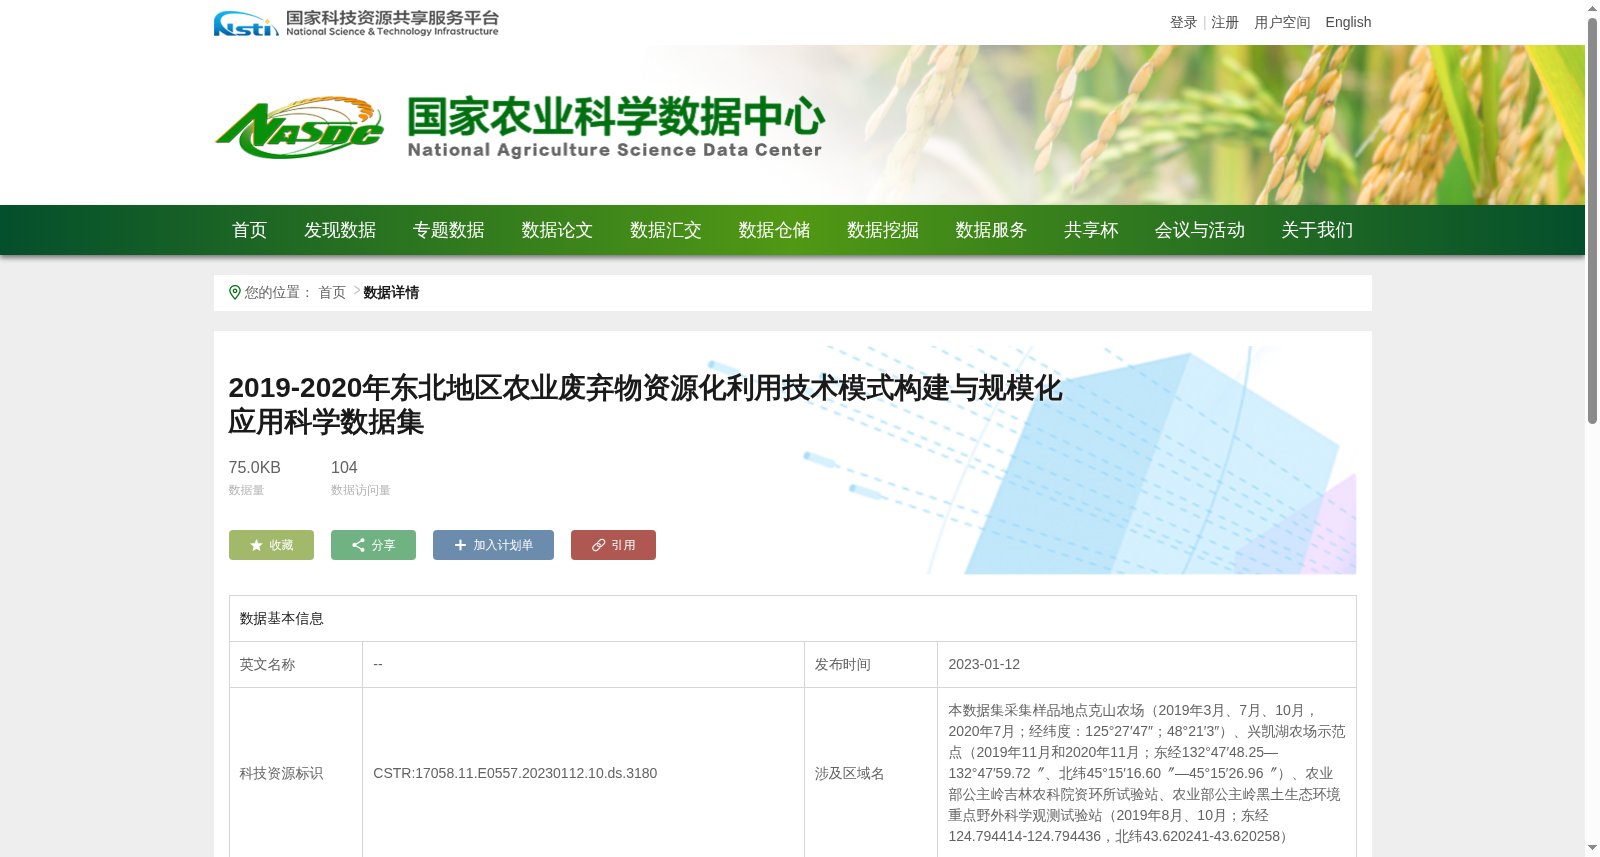Click the 数据基本信息 section header
The height and width of the screenshot is (857, 1600).
[x=793, y=619]
